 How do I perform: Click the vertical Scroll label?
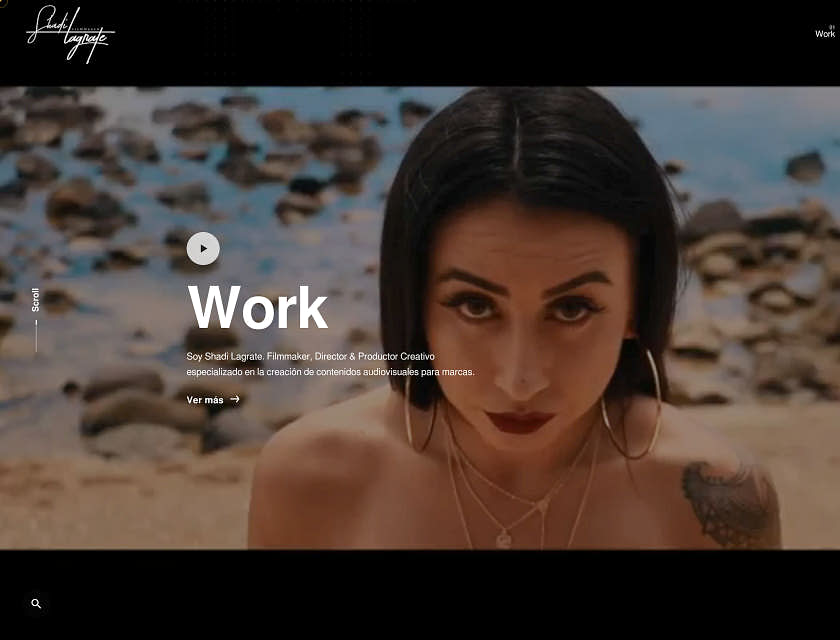tap(36, 300)
